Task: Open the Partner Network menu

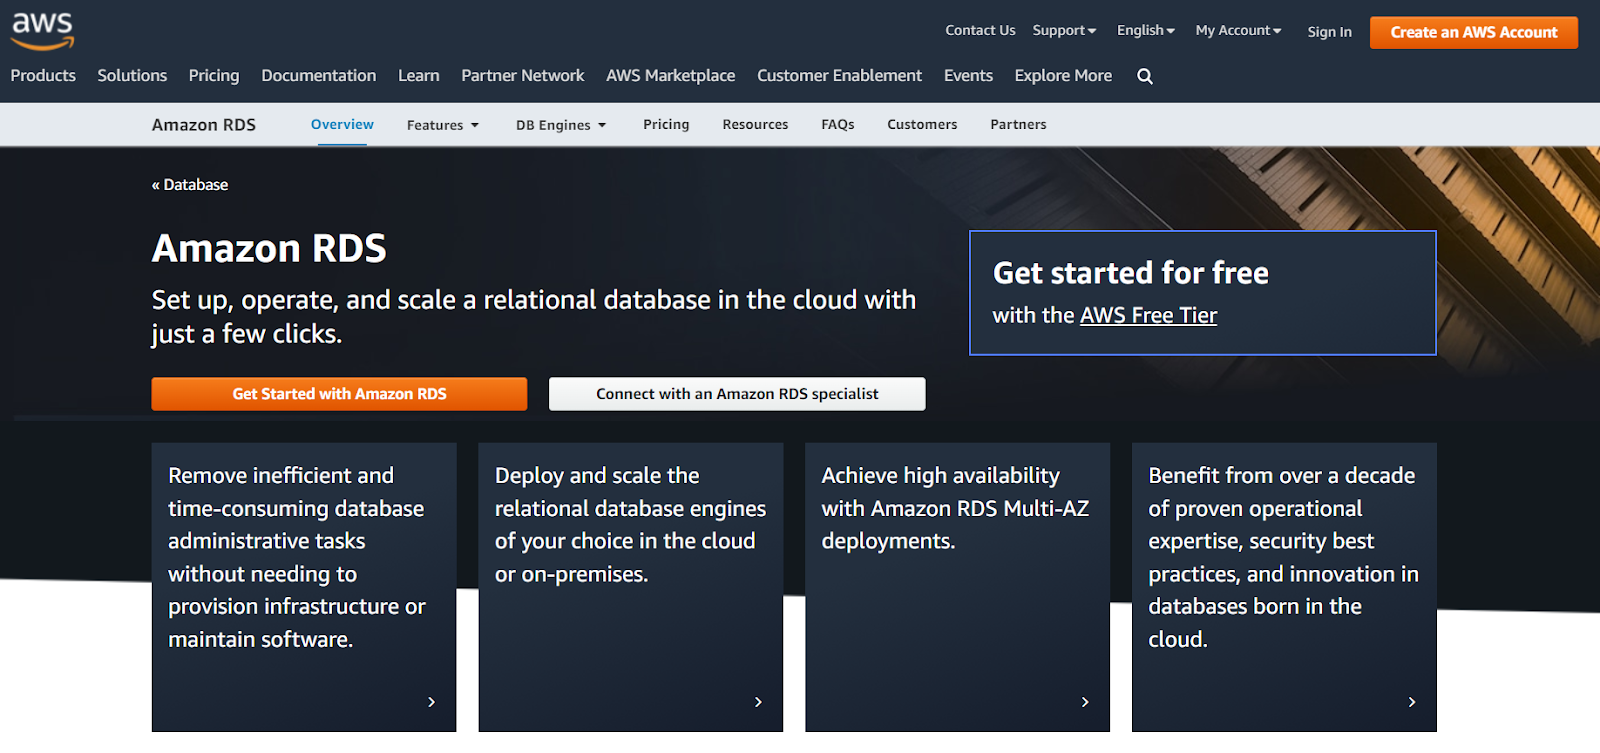Action: (523, 76)
